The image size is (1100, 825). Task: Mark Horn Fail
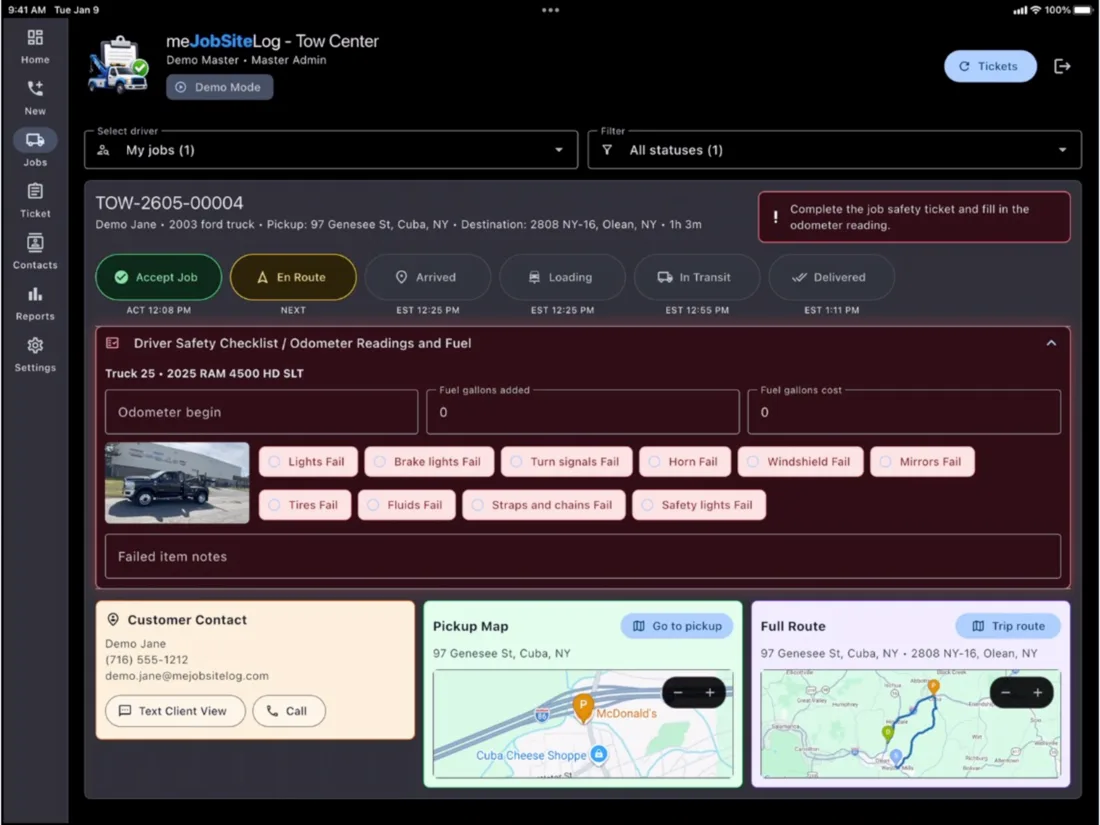(x=685, y=462)
